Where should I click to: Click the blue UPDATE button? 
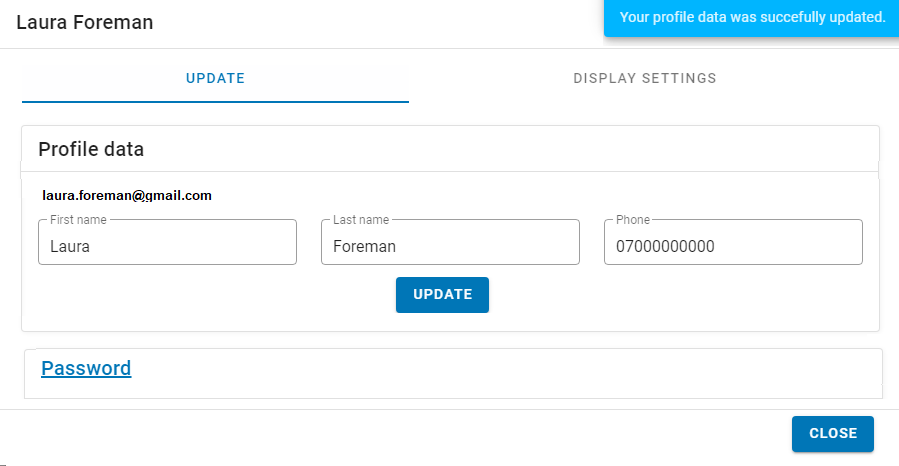pos(442,295)
